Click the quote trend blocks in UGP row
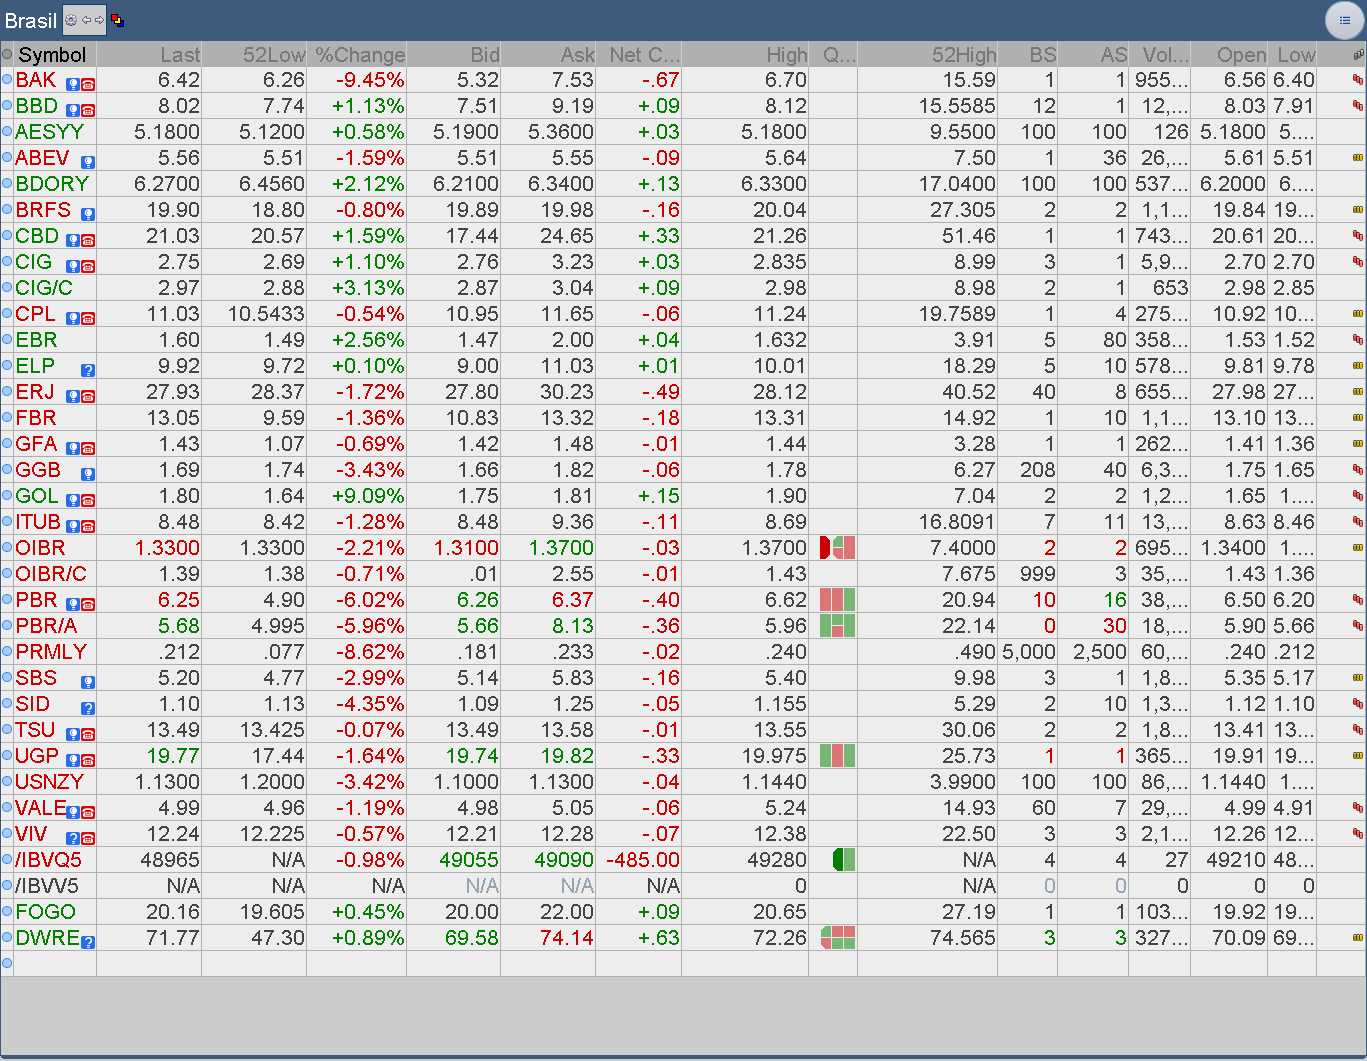 (837, 755)
